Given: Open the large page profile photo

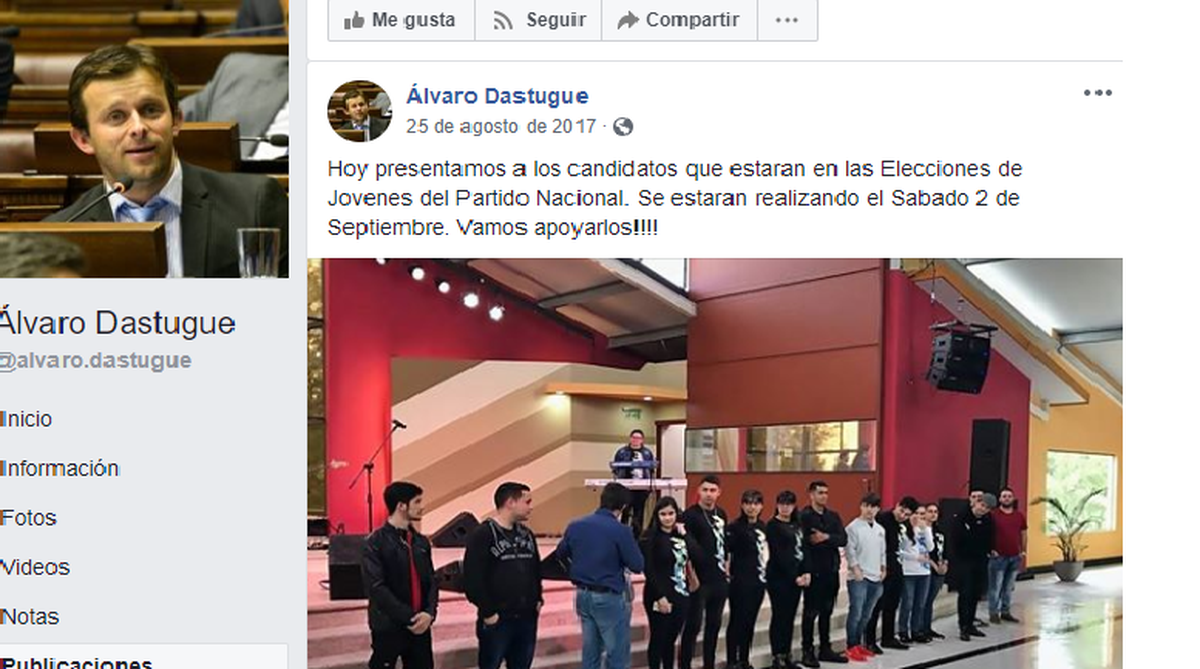Looking at the screenshot, I should coord(144,139).
